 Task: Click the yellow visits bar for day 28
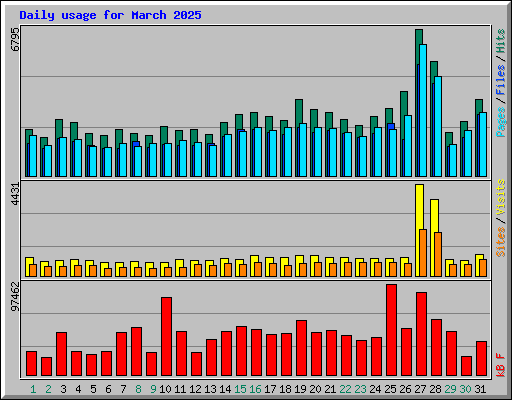click(434, 215)
